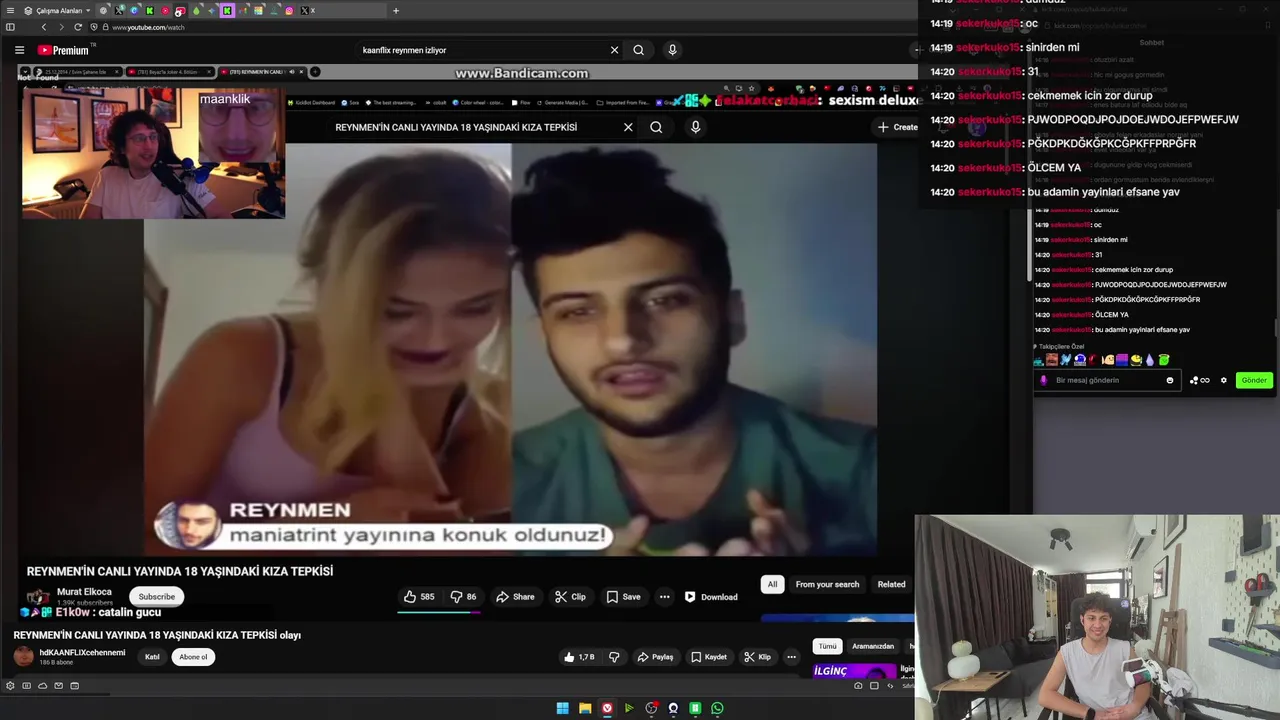Open the hdKAANFLIXcehennemi channel avatar
Screen dimensions: 1280x720
23,656
